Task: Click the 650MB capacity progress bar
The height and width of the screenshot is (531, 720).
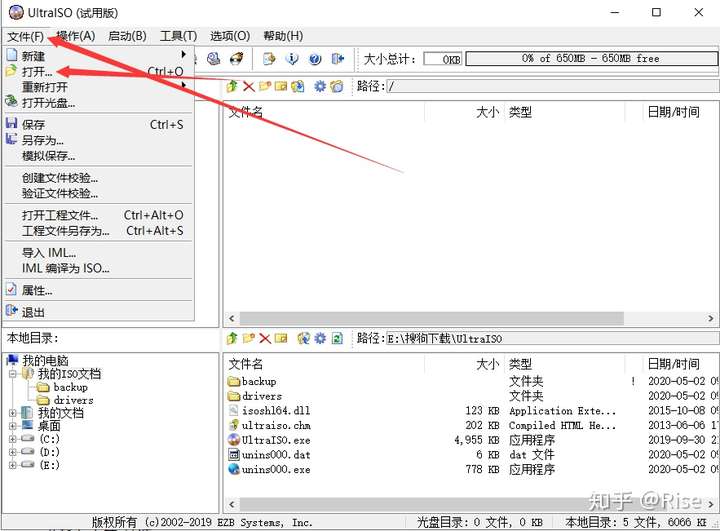Action: point(591,59)
